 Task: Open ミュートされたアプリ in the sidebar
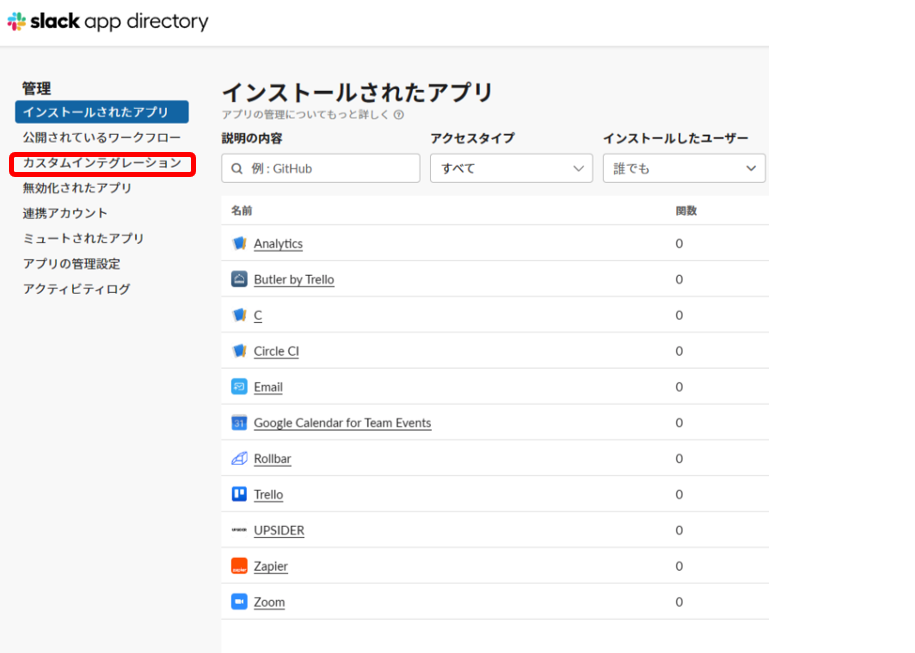(x=83, y=238)
